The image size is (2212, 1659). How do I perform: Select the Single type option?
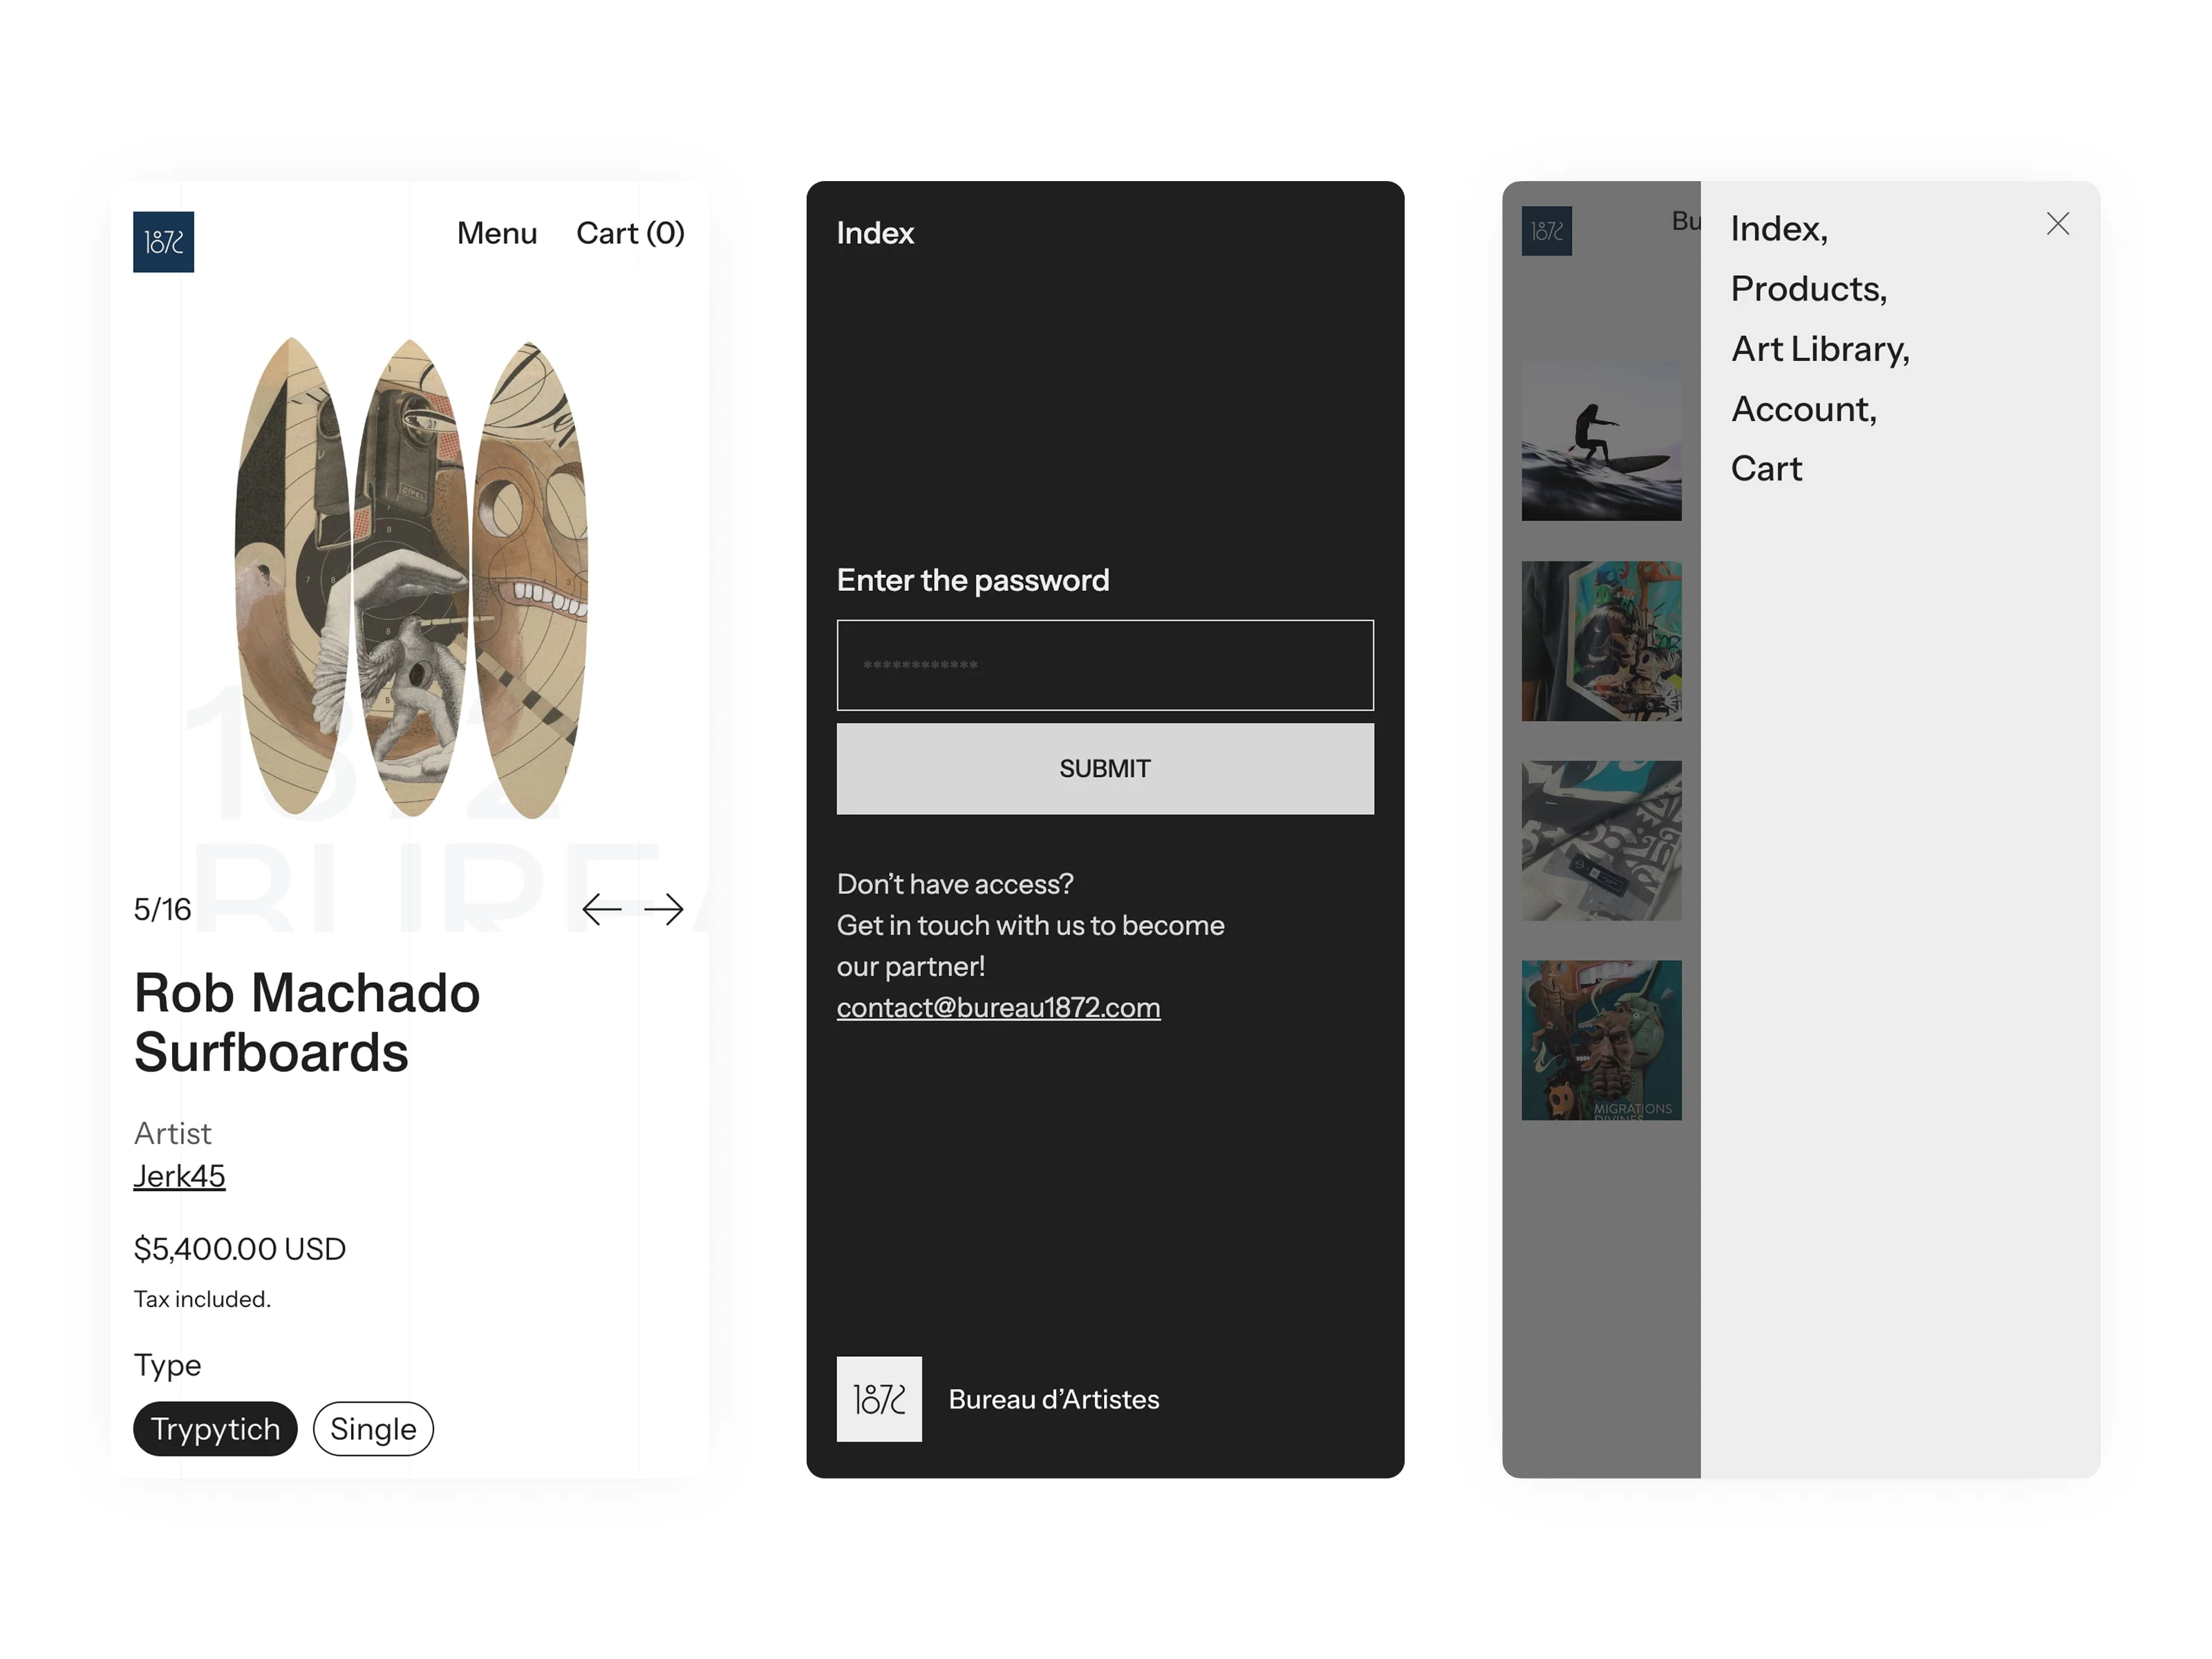(373, 1428)
